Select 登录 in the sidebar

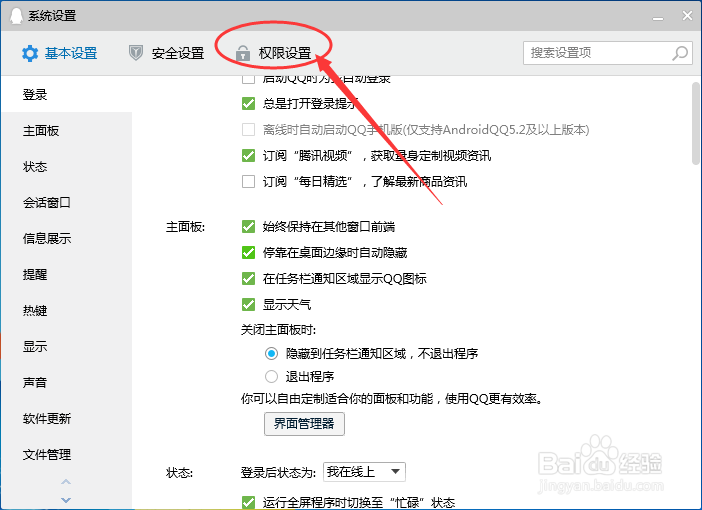point(66,94)
